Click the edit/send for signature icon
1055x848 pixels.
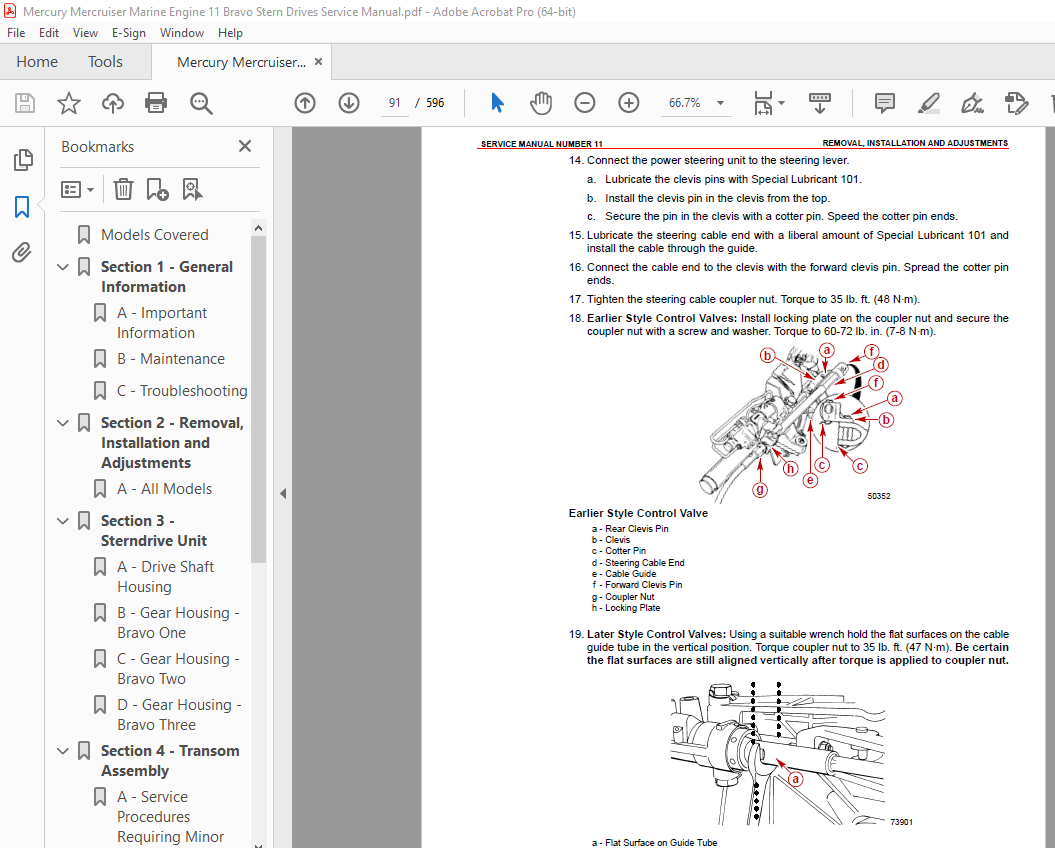click(1016, 103)
